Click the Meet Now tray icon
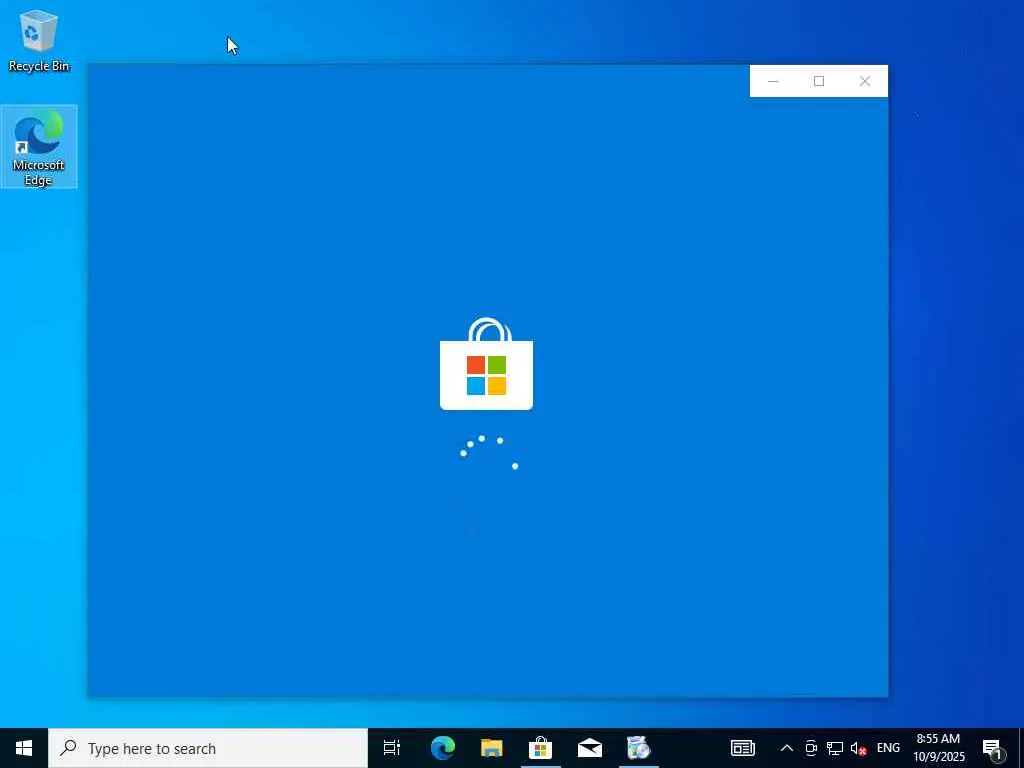The height and width of the screenshot is (768, 1024). (811, 748)
